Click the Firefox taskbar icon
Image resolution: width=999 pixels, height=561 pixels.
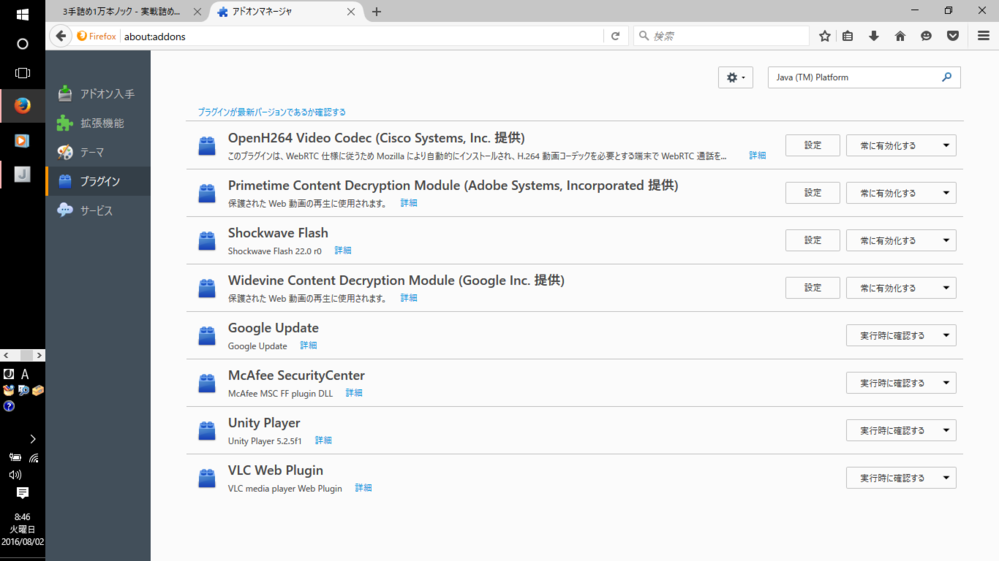[22, 105]
